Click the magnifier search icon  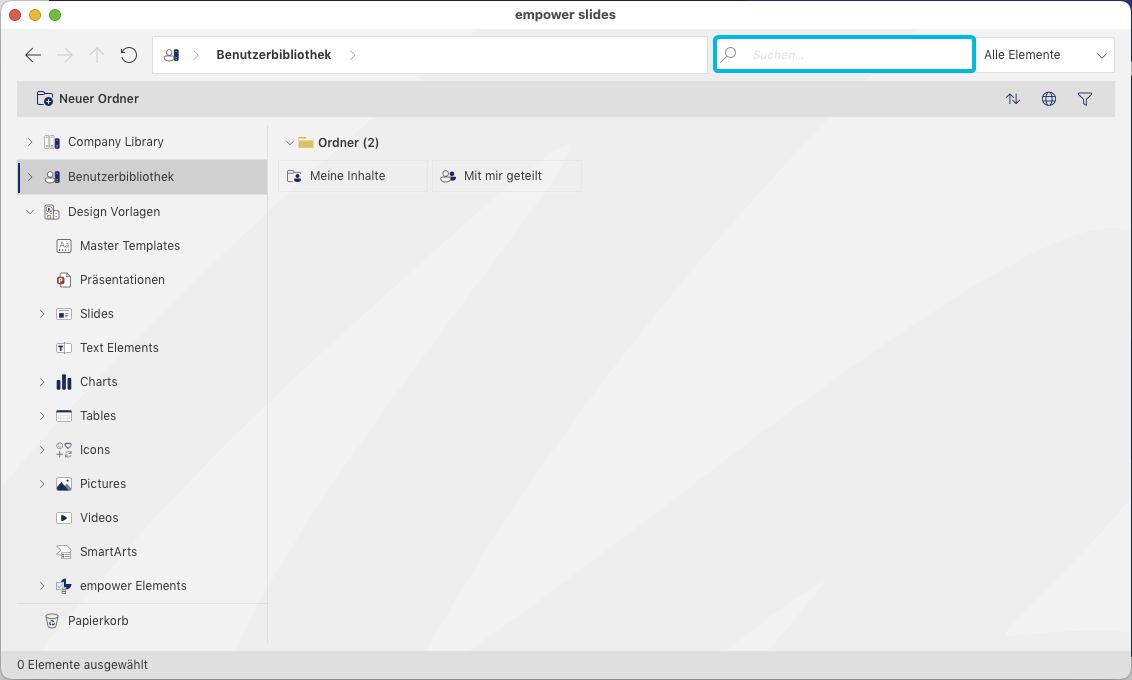pyautogui.click(x=729, y=54)
